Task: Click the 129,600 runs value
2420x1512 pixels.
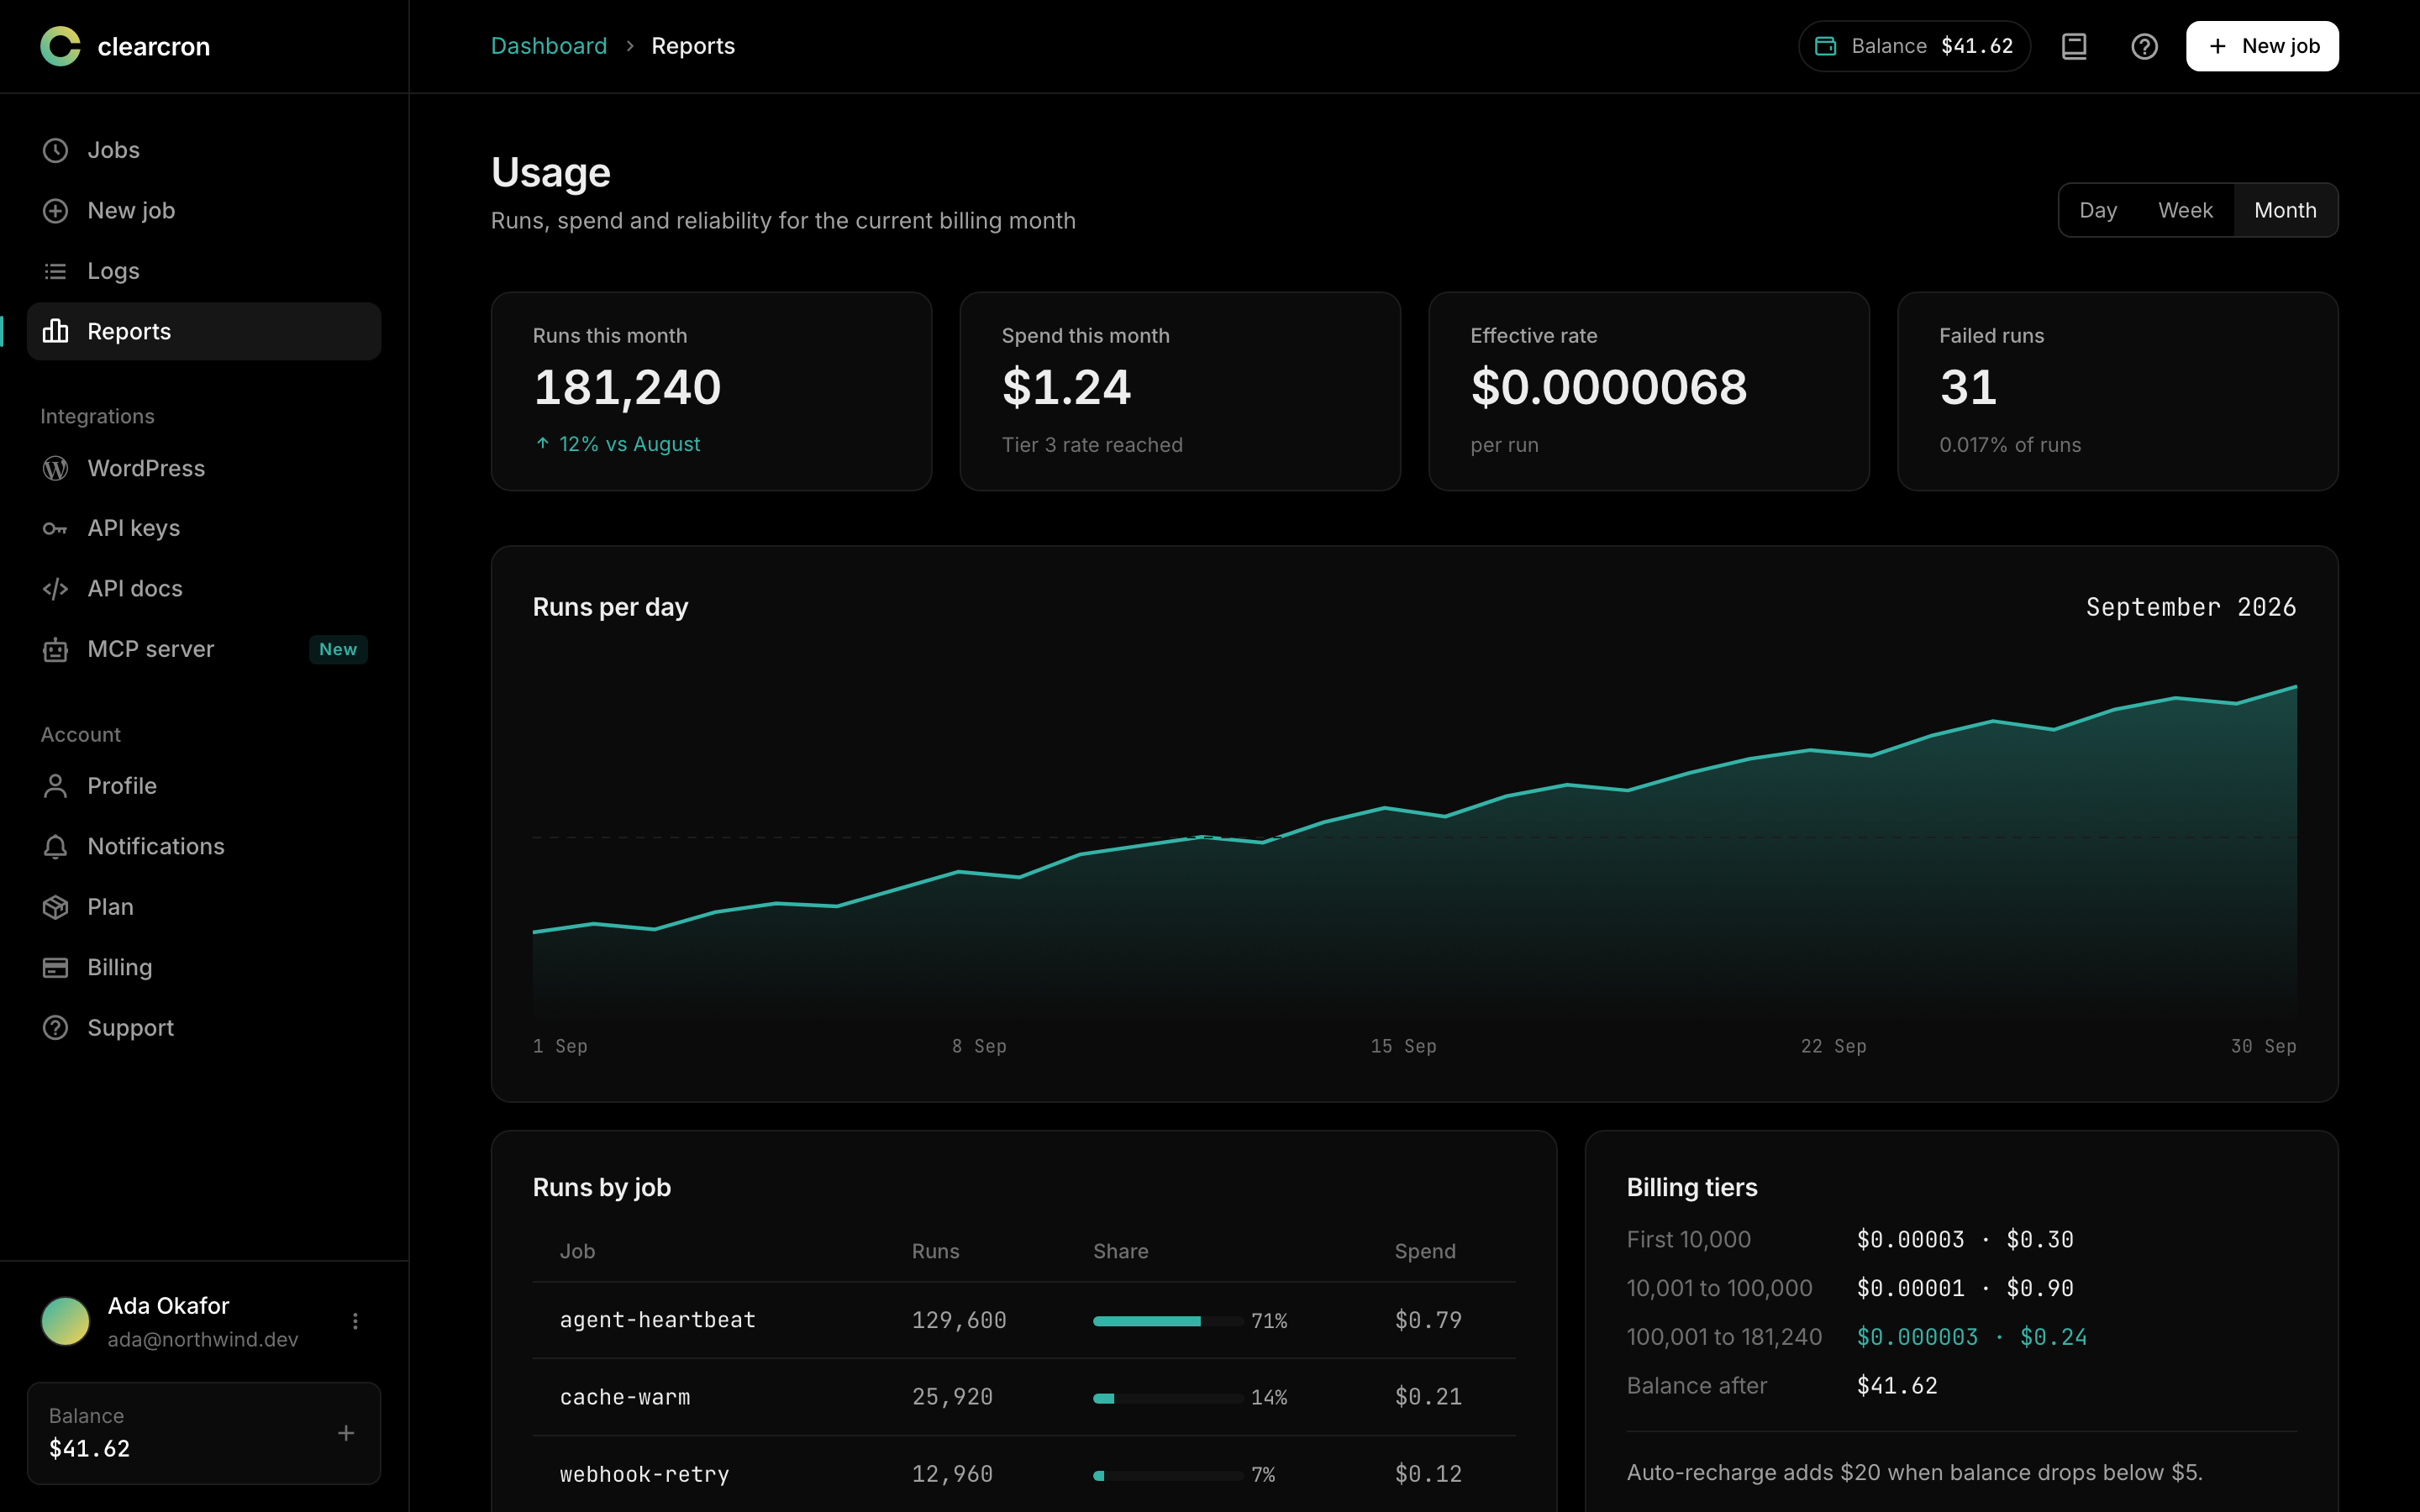Action: click(x=959, y=1320)
